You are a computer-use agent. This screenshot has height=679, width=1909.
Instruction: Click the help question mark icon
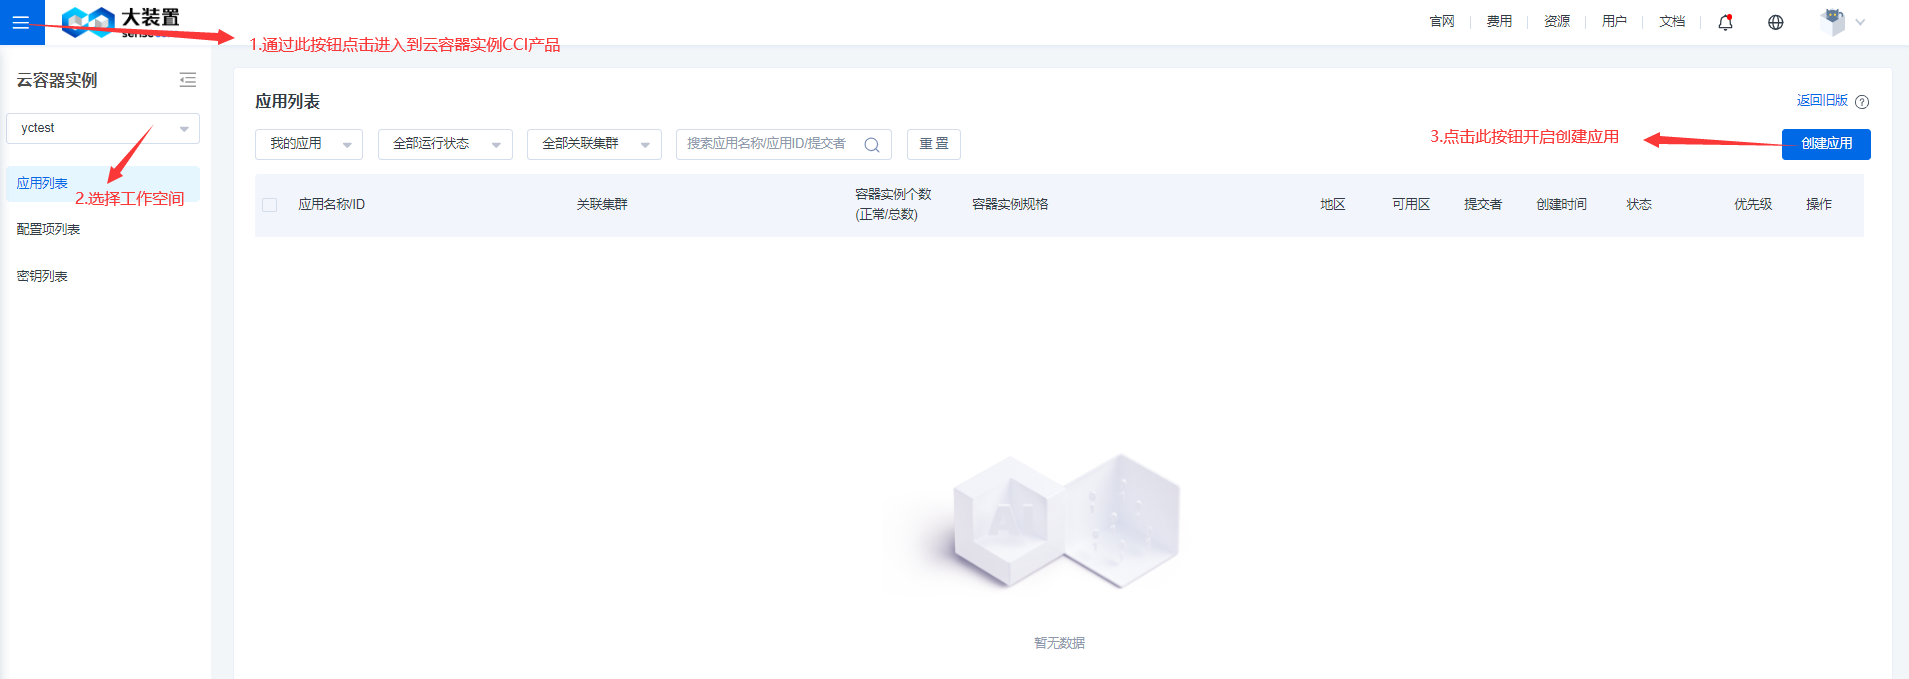pos(1861,102)
